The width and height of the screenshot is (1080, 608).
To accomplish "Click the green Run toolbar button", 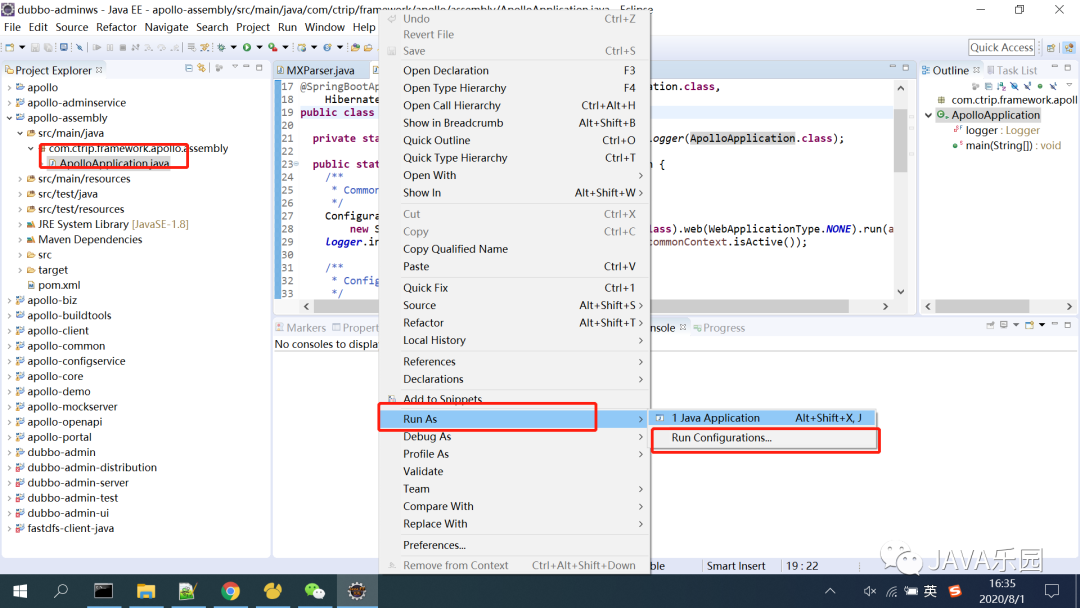I will coord(247,48).
